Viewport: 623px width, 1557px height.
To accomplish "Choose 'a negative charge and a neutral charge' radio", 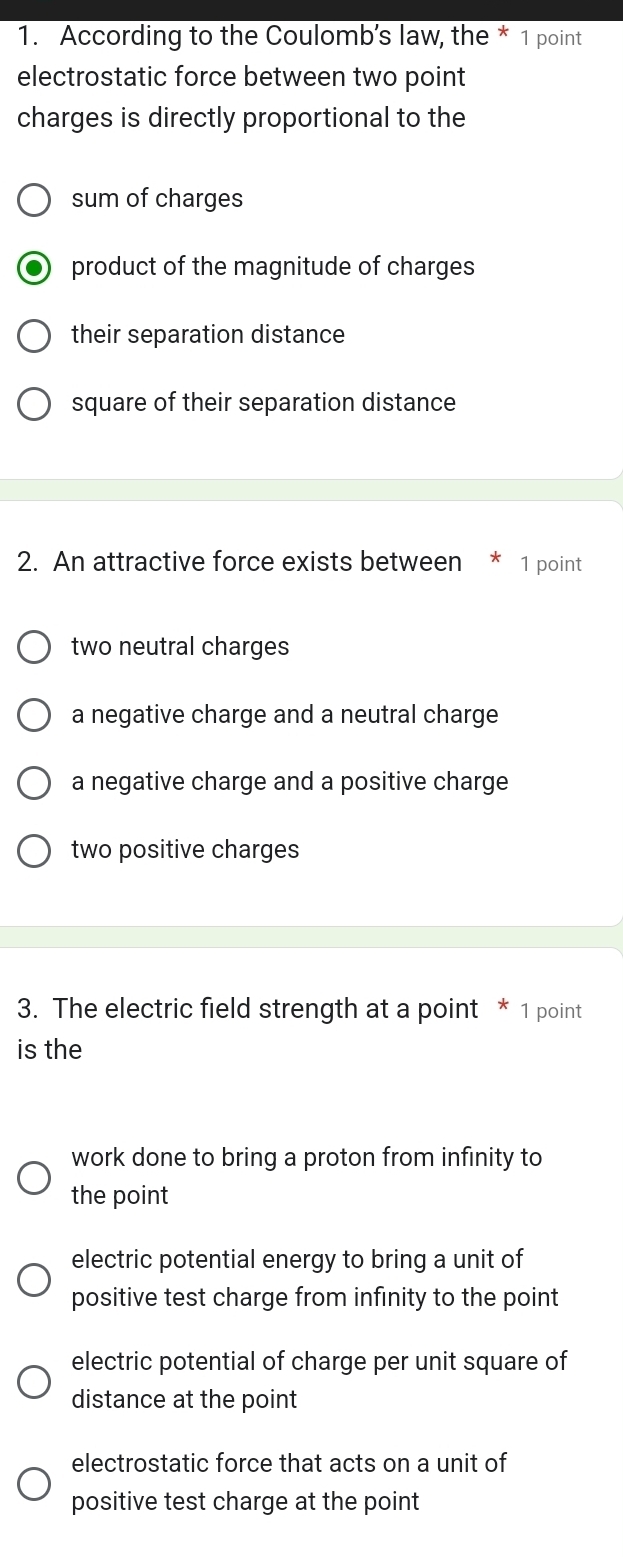I will [34, 716].
